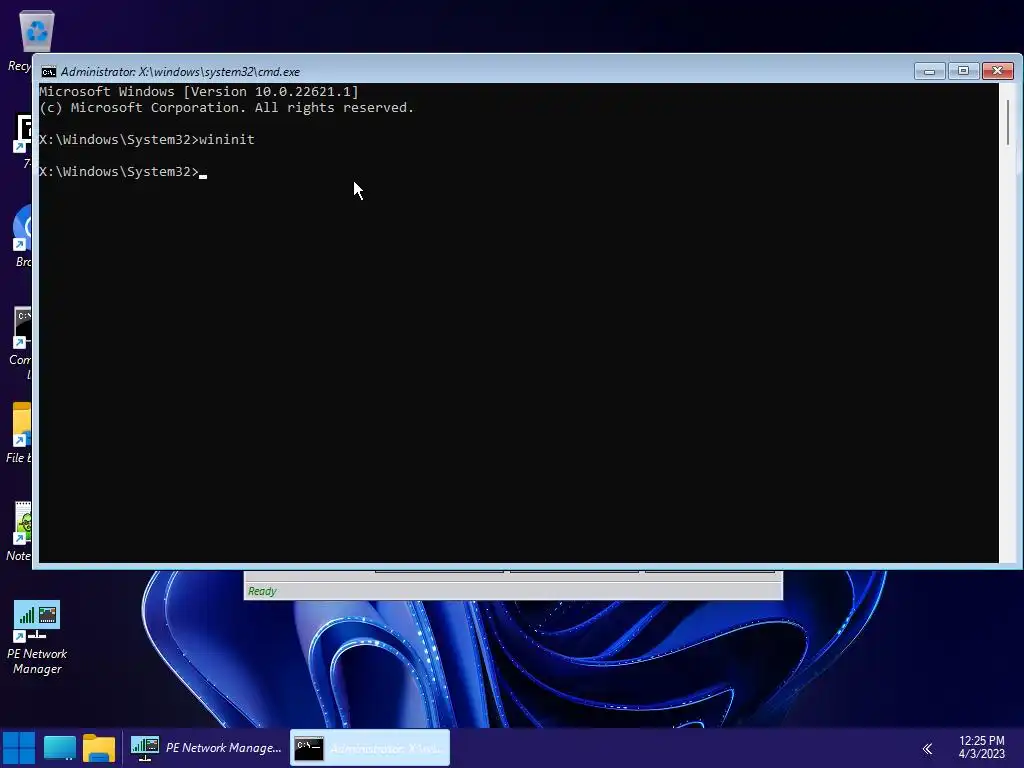This screenshot has height=768, width=1024.
Task: Select the Browser desktop shortcut
Action: (x=22, y=236)
